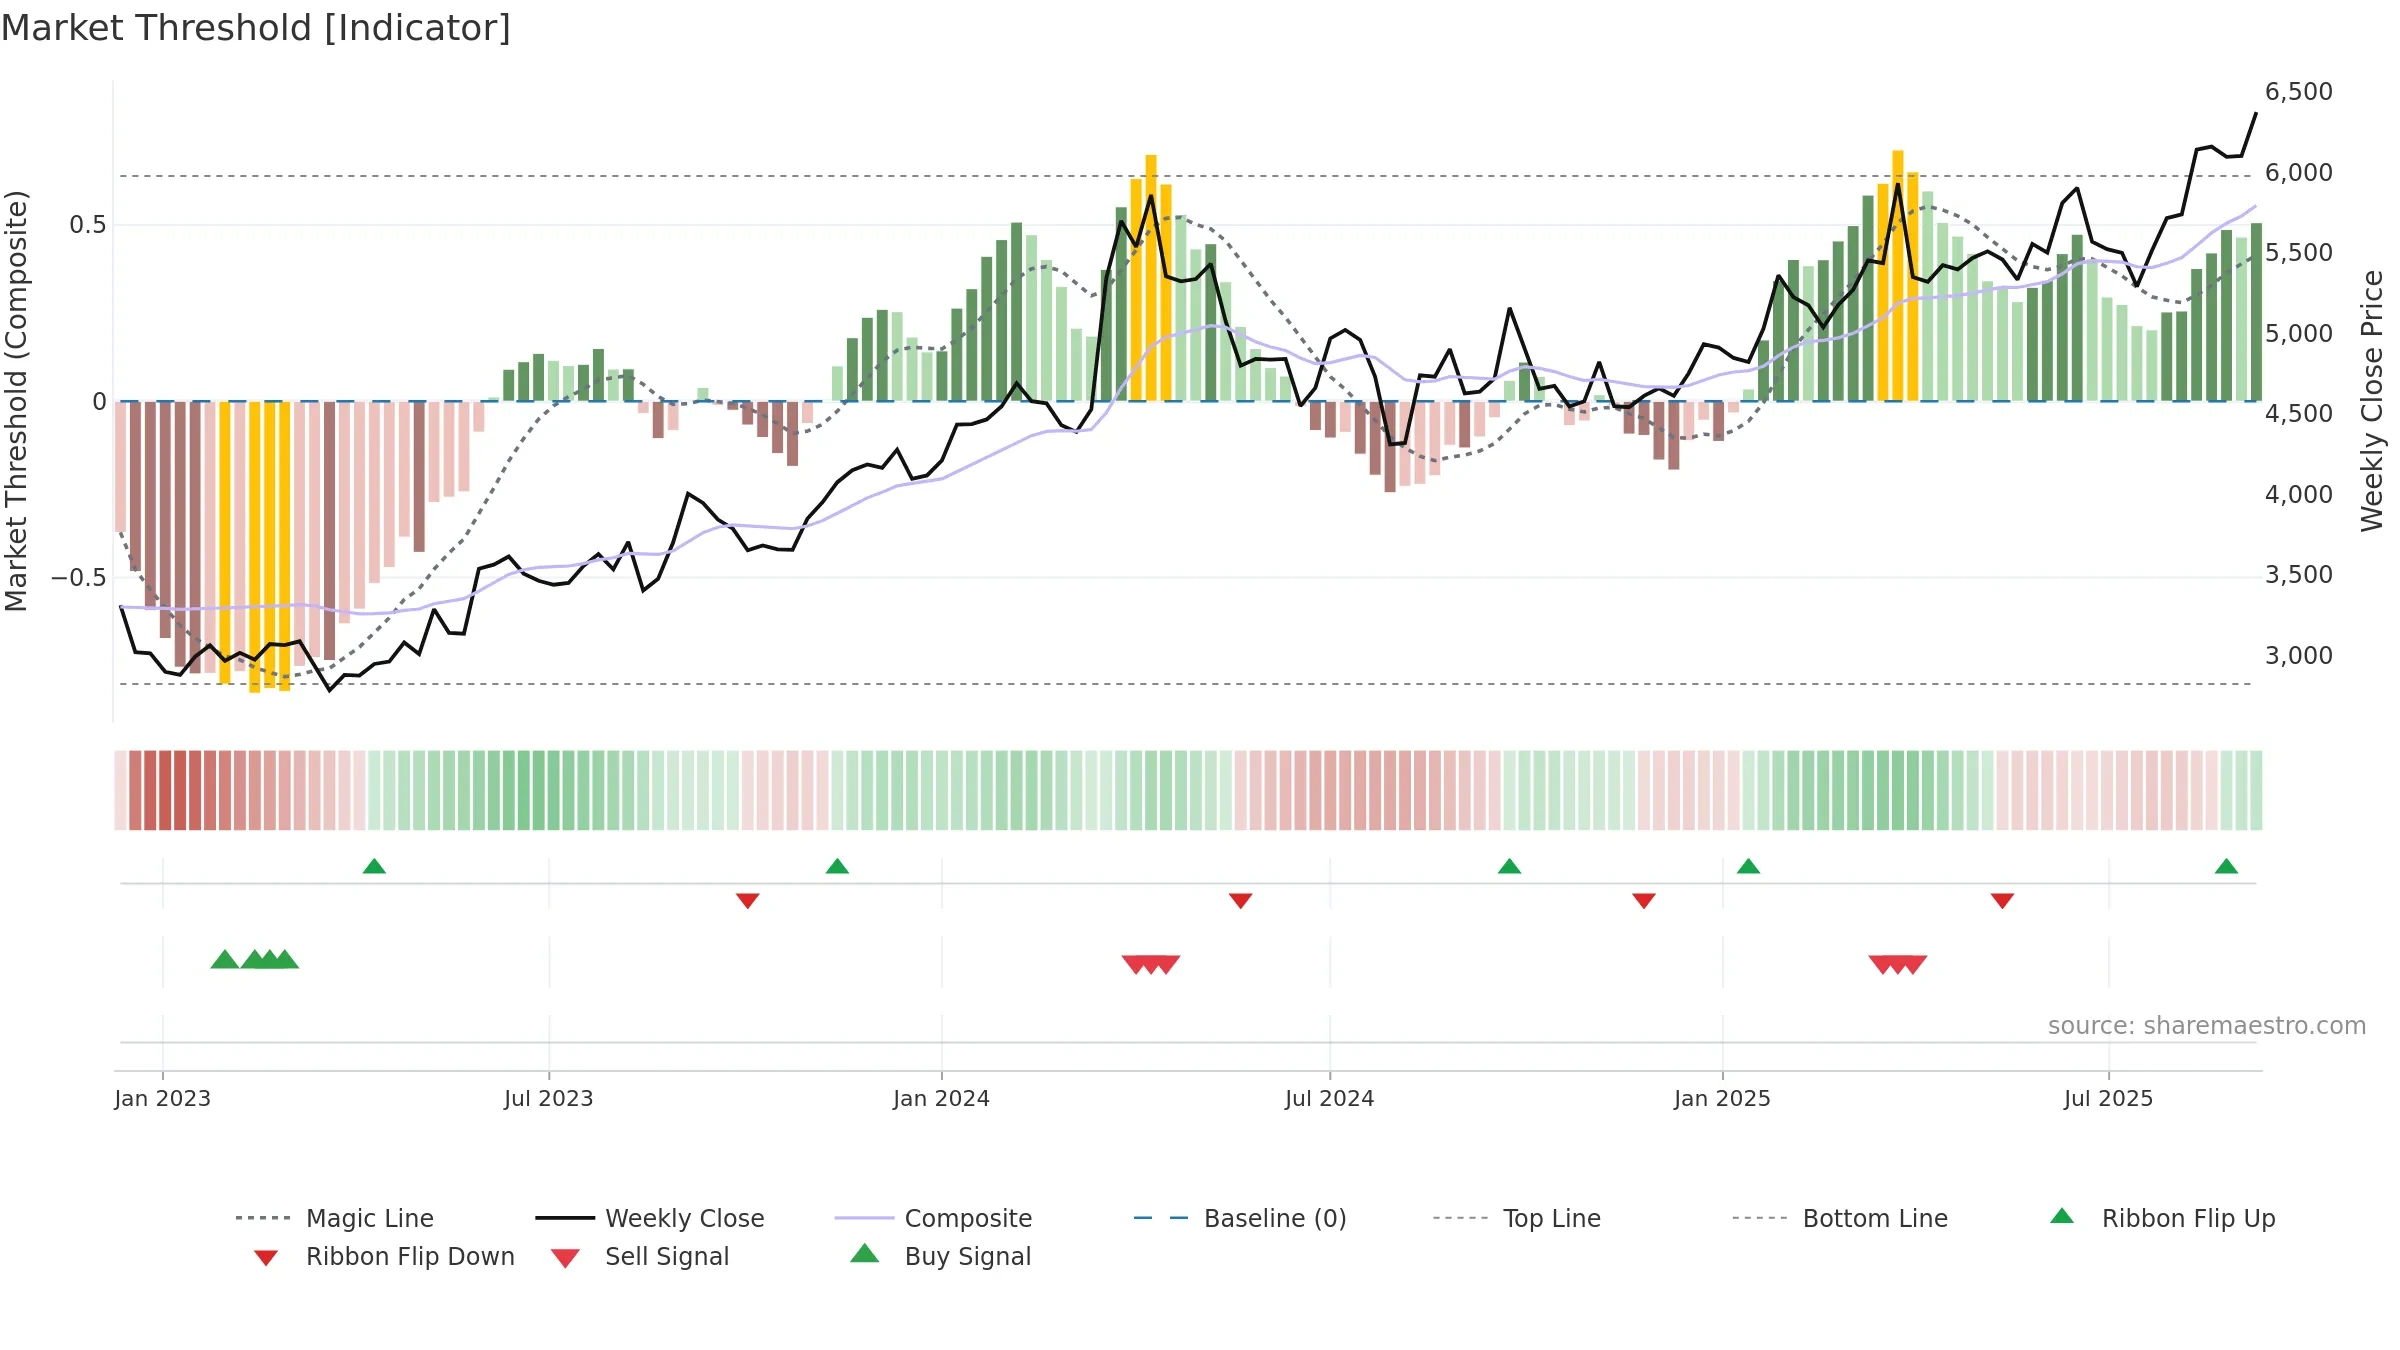The height and width of the screenshot is (1350, 2400).
Task: Toggle the Ribbon Flip Down legend entry
Action: [x=383, y=1256]
